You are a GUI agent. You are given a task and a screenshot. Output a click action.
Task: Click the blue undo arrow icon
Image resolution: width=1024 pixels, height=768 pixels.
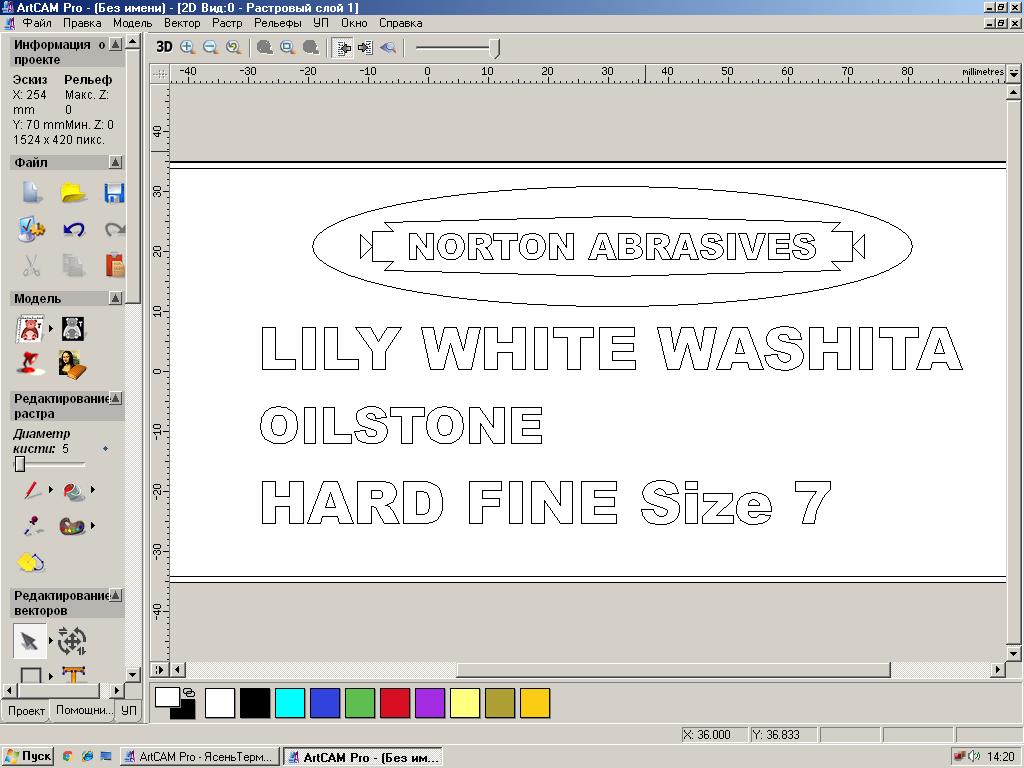coord(73,229)
